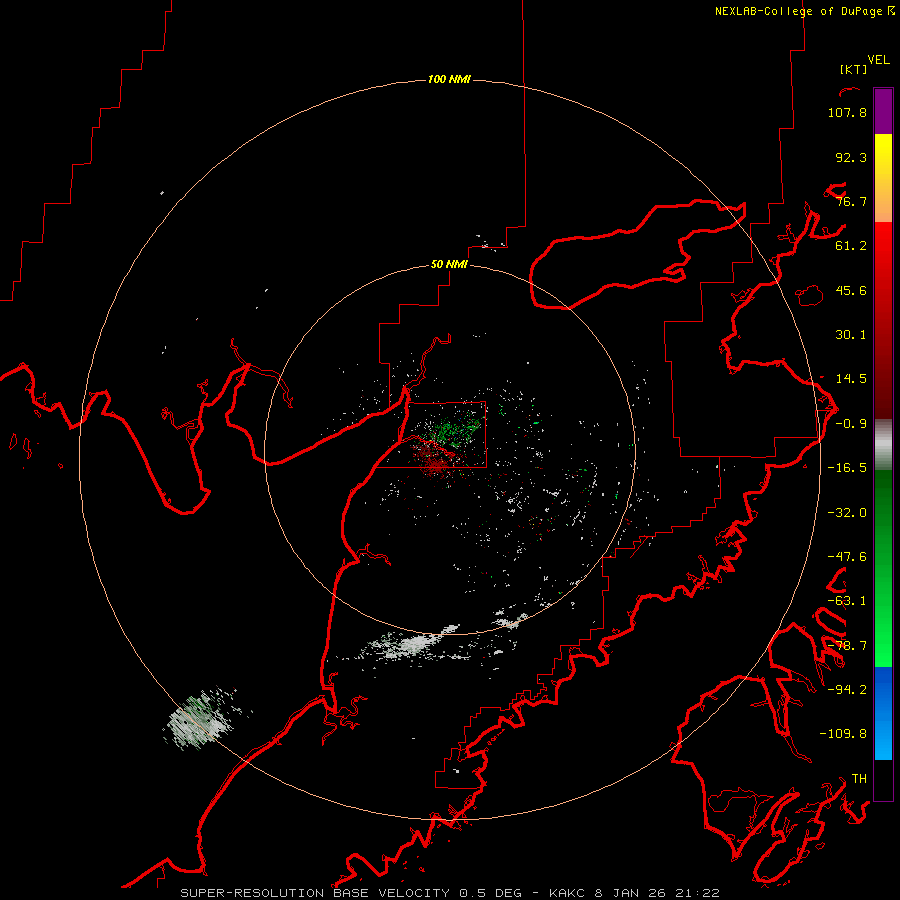Screen dimensions: 900x900
Task: Click the -16.5 legend value
Action: (847, 468)
